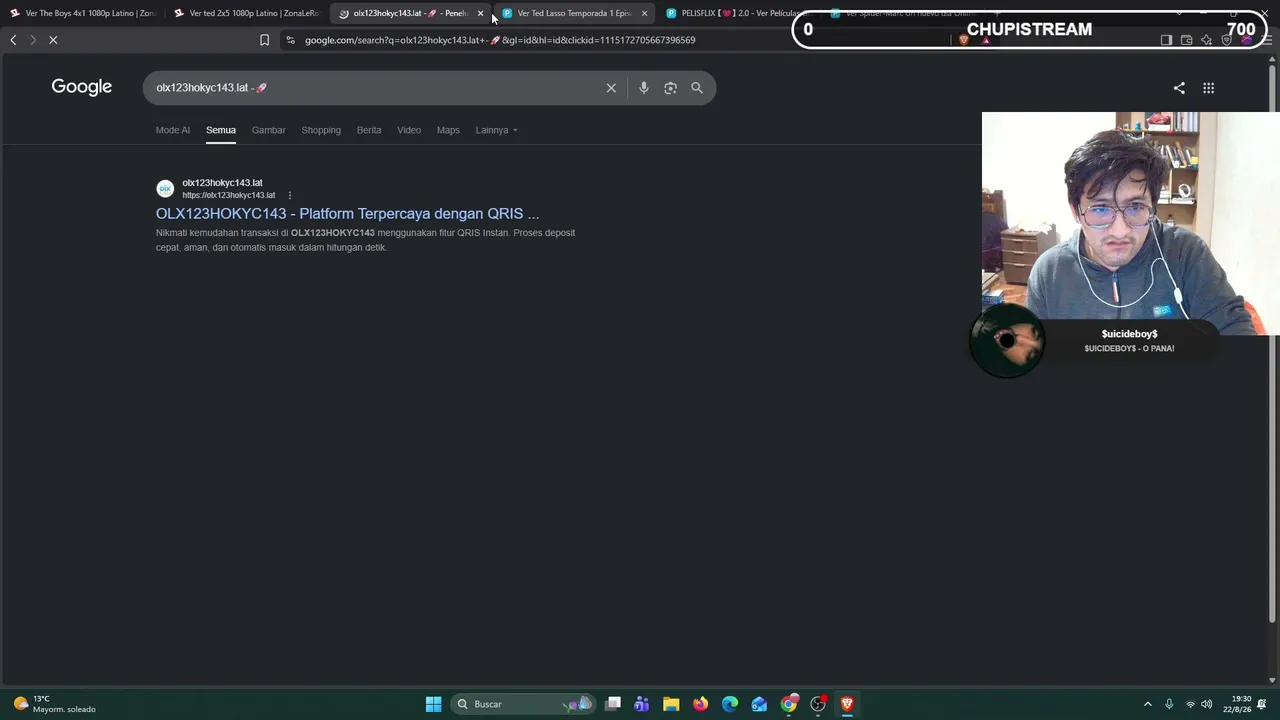
Task: Switch to Ver ted 2x5 1080p browser tab
Action: (245, 13)
